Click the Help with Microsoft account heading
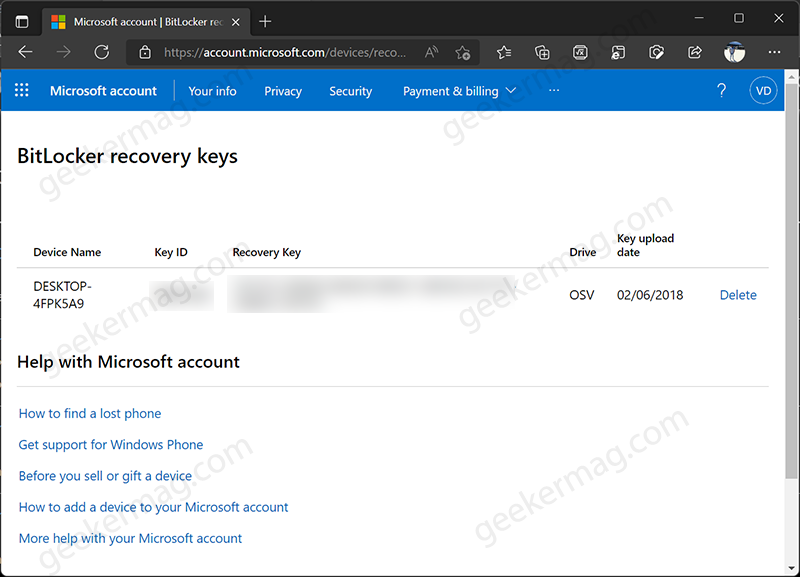Screen dimensions: 800x577 pyautogui.click(x=129, y=362)
